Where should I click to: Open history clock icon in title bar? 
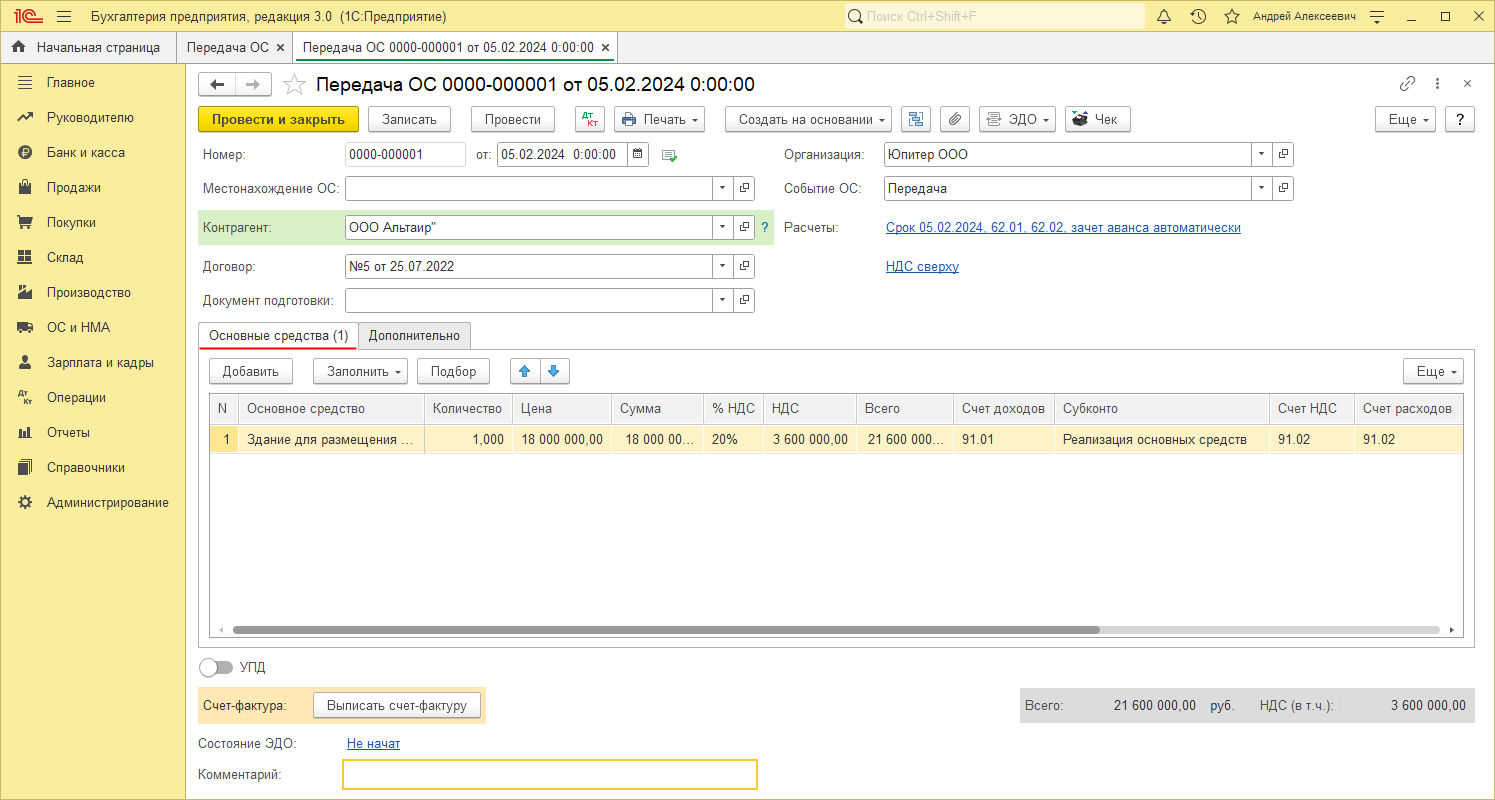click(1198, 17)
